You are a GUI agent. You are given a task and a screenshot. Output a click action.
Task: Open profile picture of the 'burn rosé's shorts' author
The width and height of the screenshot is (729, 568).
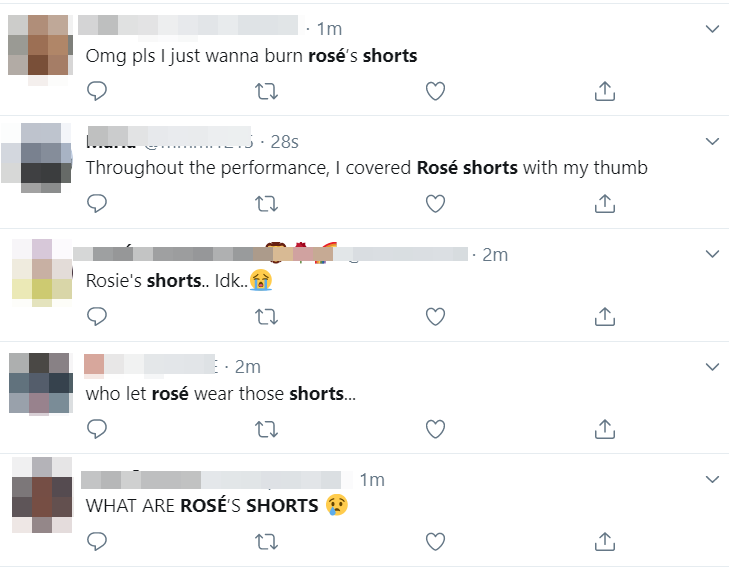tap(41, 45)
